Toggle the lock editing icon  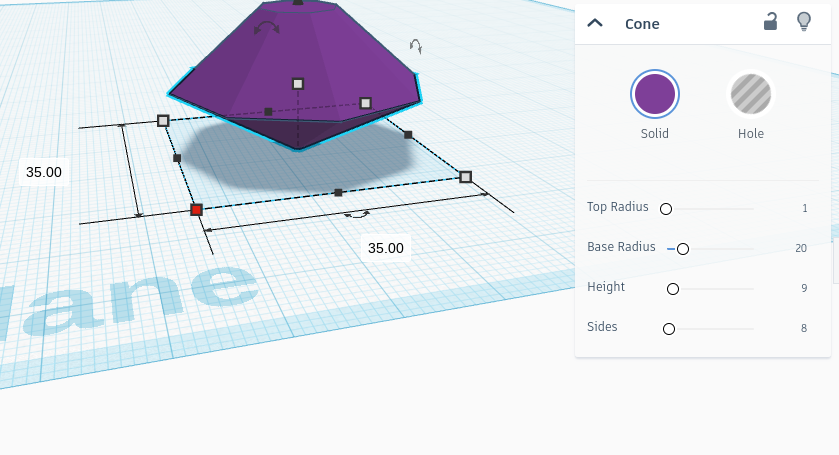(770, 22)
